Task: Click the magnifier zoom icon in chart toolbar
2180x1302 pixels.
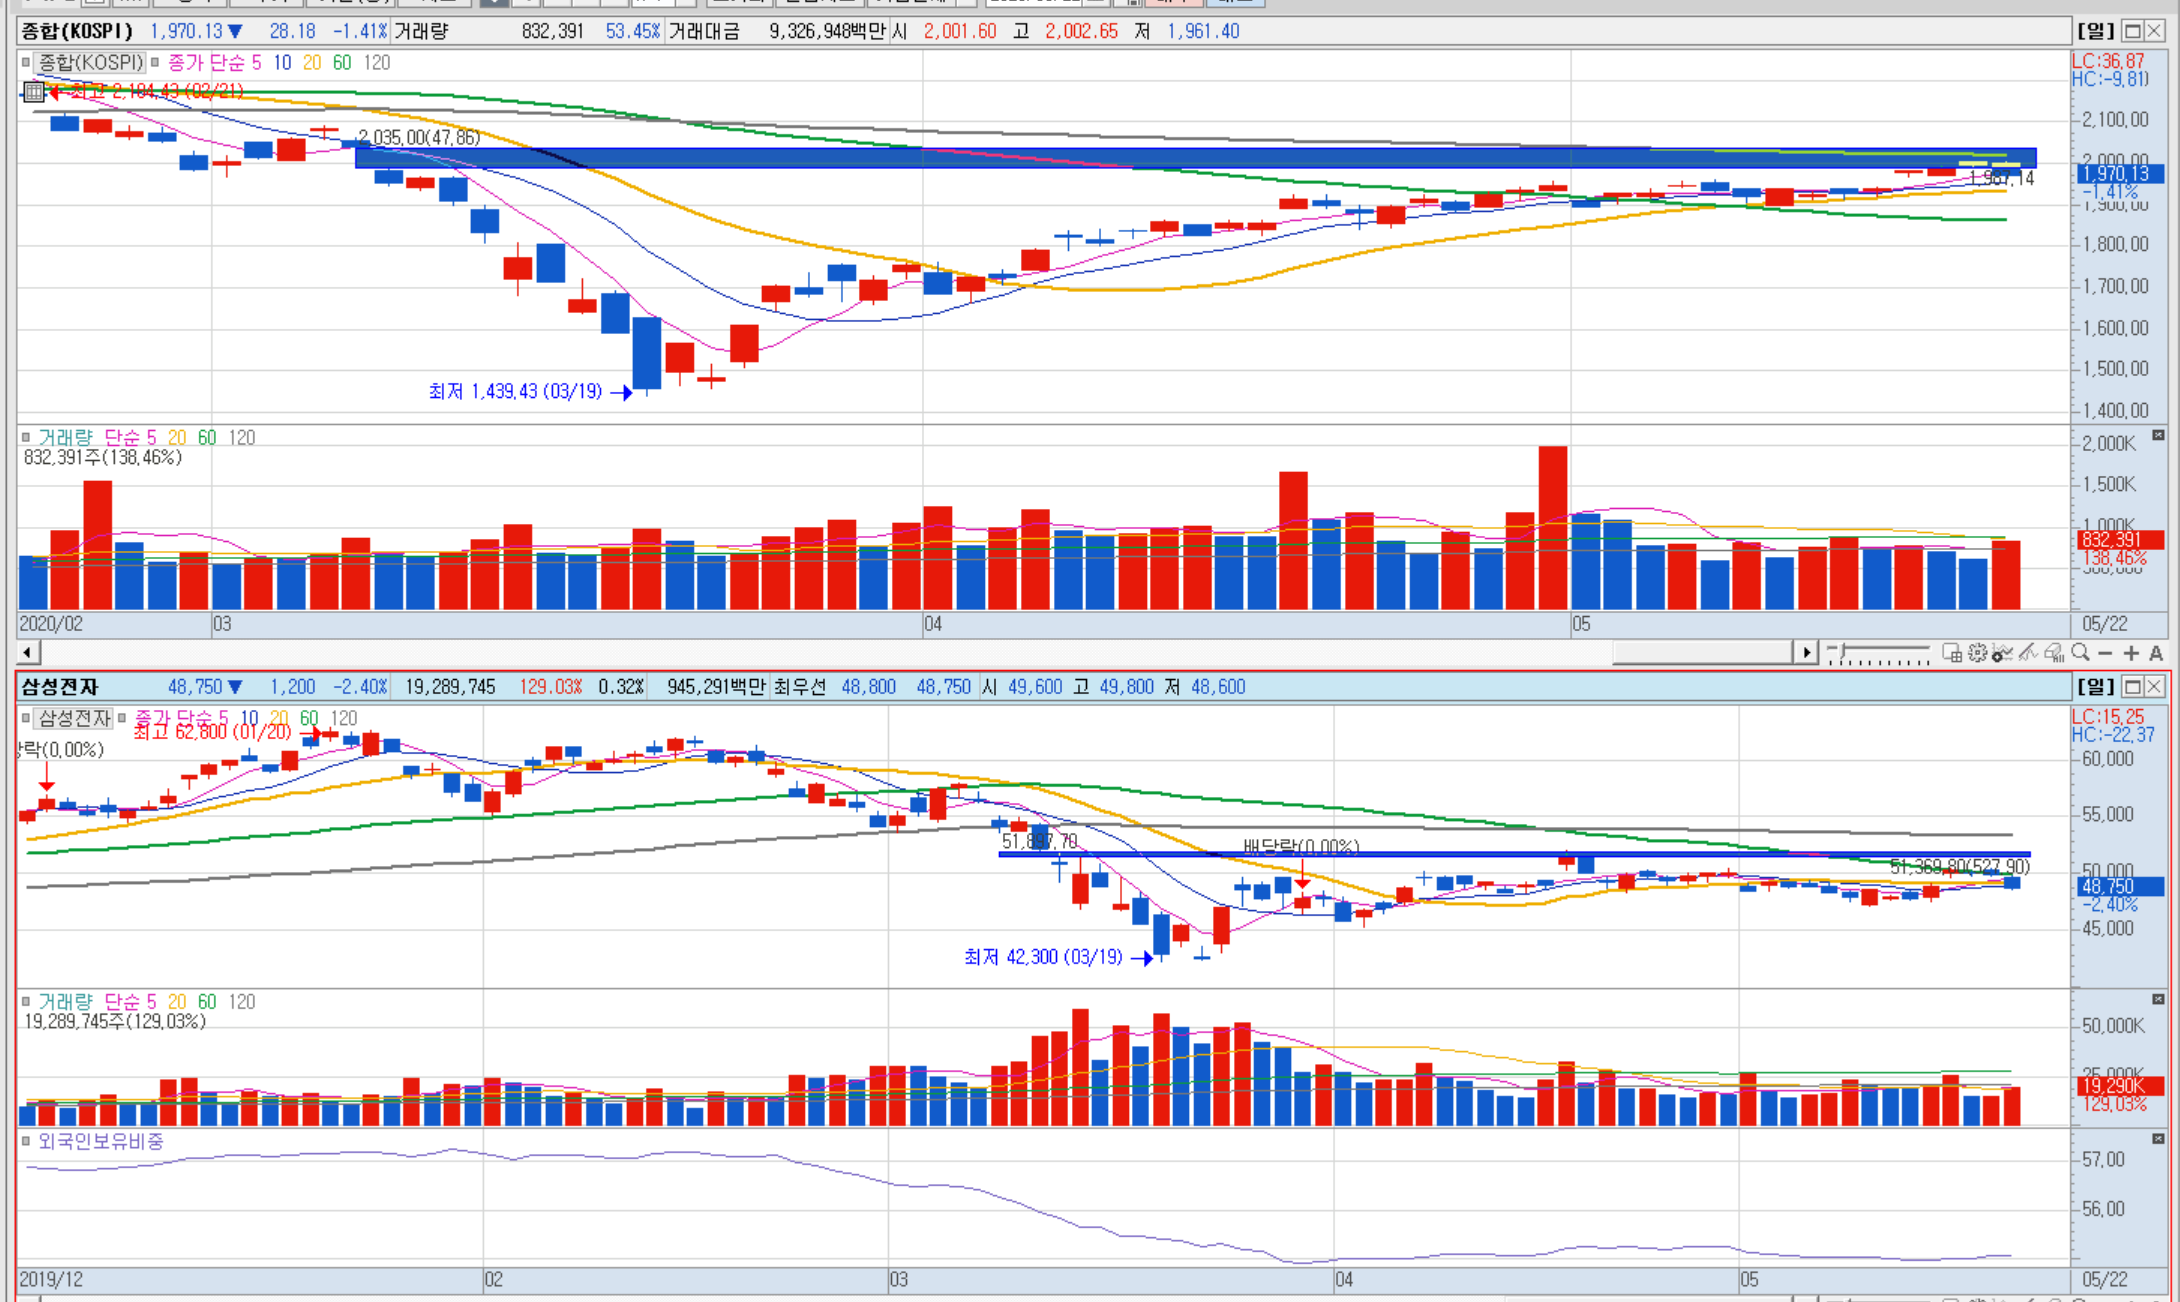Action: click(x=2080, y=652)
